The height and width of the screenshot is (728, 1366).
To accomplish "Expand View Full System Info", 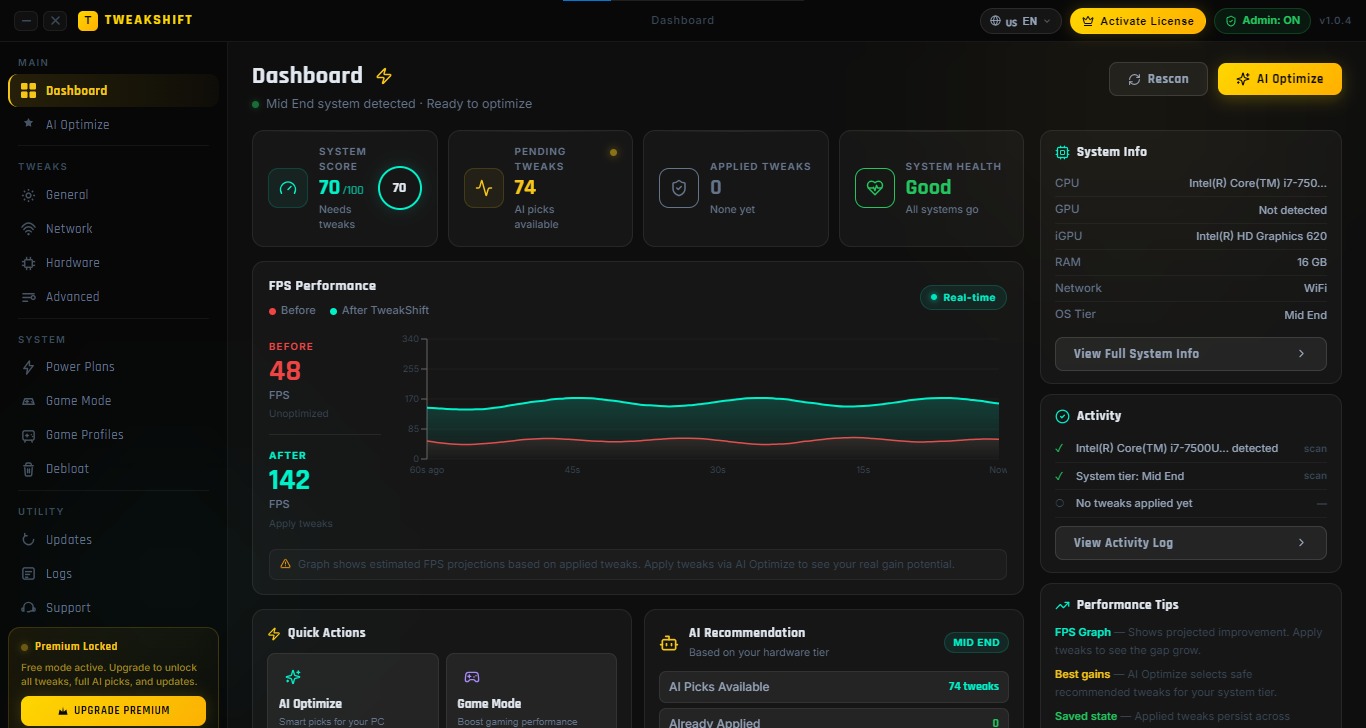I will tap(1191, 354).
